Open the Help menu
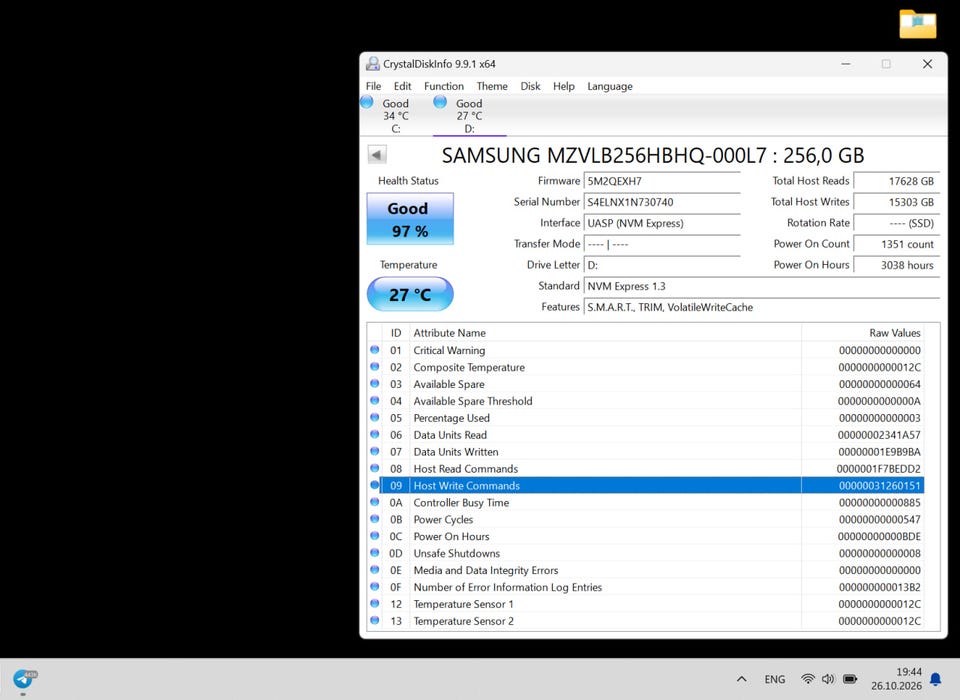This screenshot has height=700, width=960. click(x=564, y=86)
